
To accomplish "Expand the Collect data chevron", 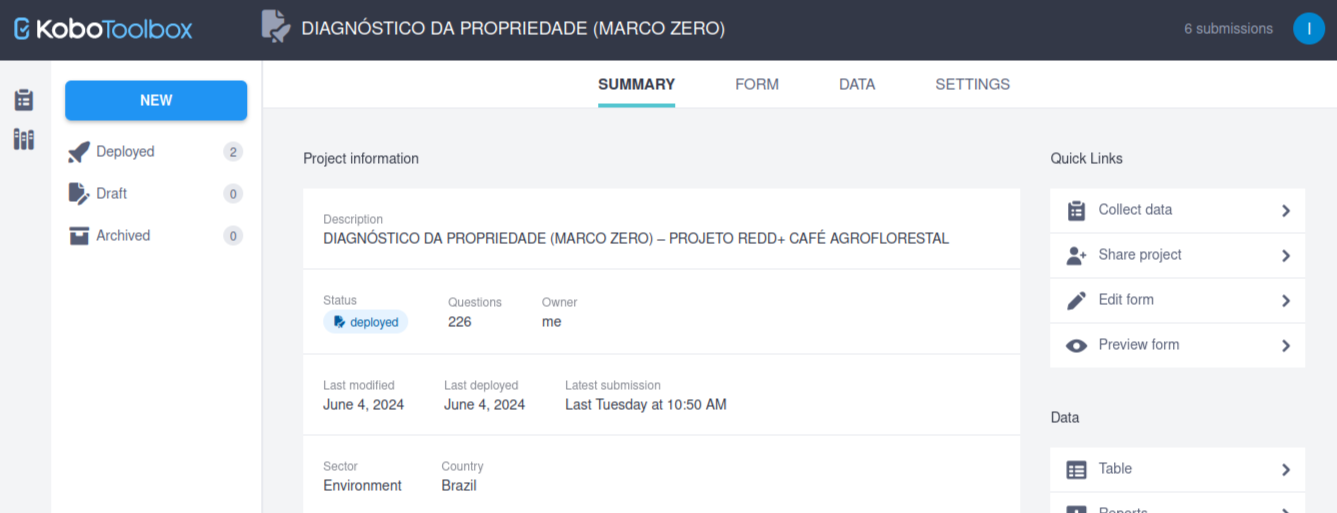I will [x=1286, y=211].
